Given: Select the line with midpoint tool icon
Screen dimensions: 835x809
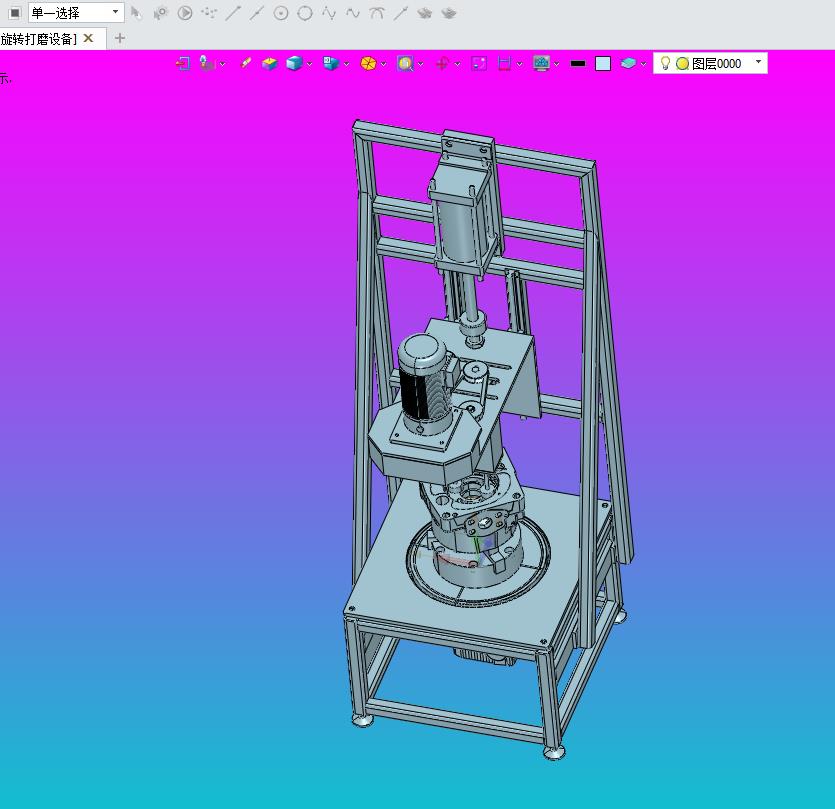Looking at the screenshot, I should [x=257, y=13].
